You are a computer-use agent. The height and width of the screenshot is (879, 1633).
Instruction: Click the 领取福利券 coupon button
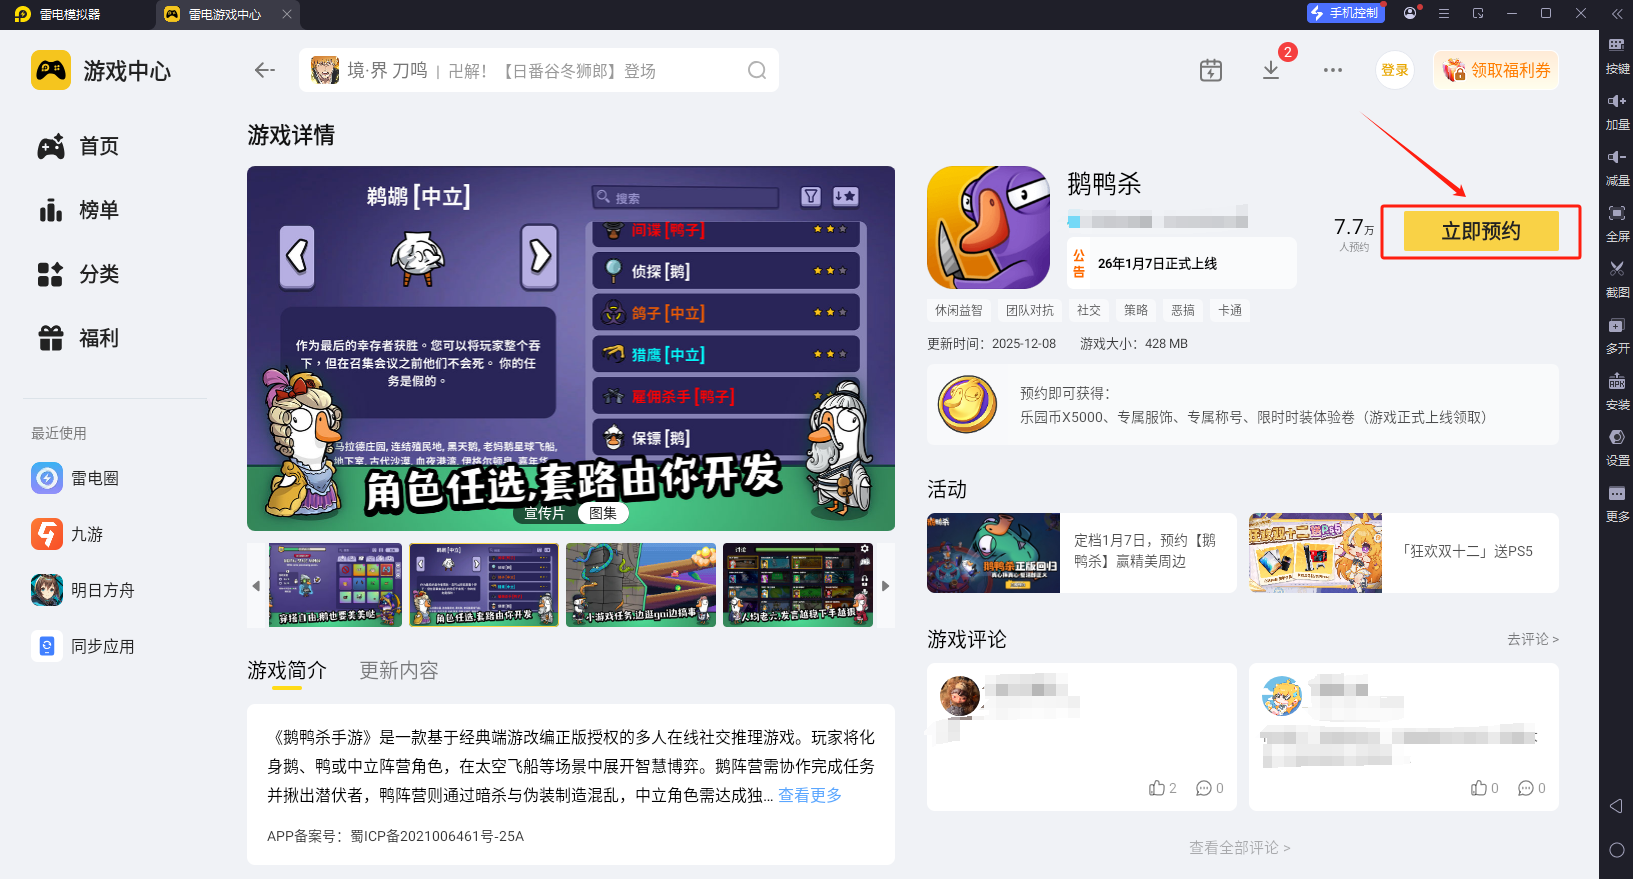1496,70
